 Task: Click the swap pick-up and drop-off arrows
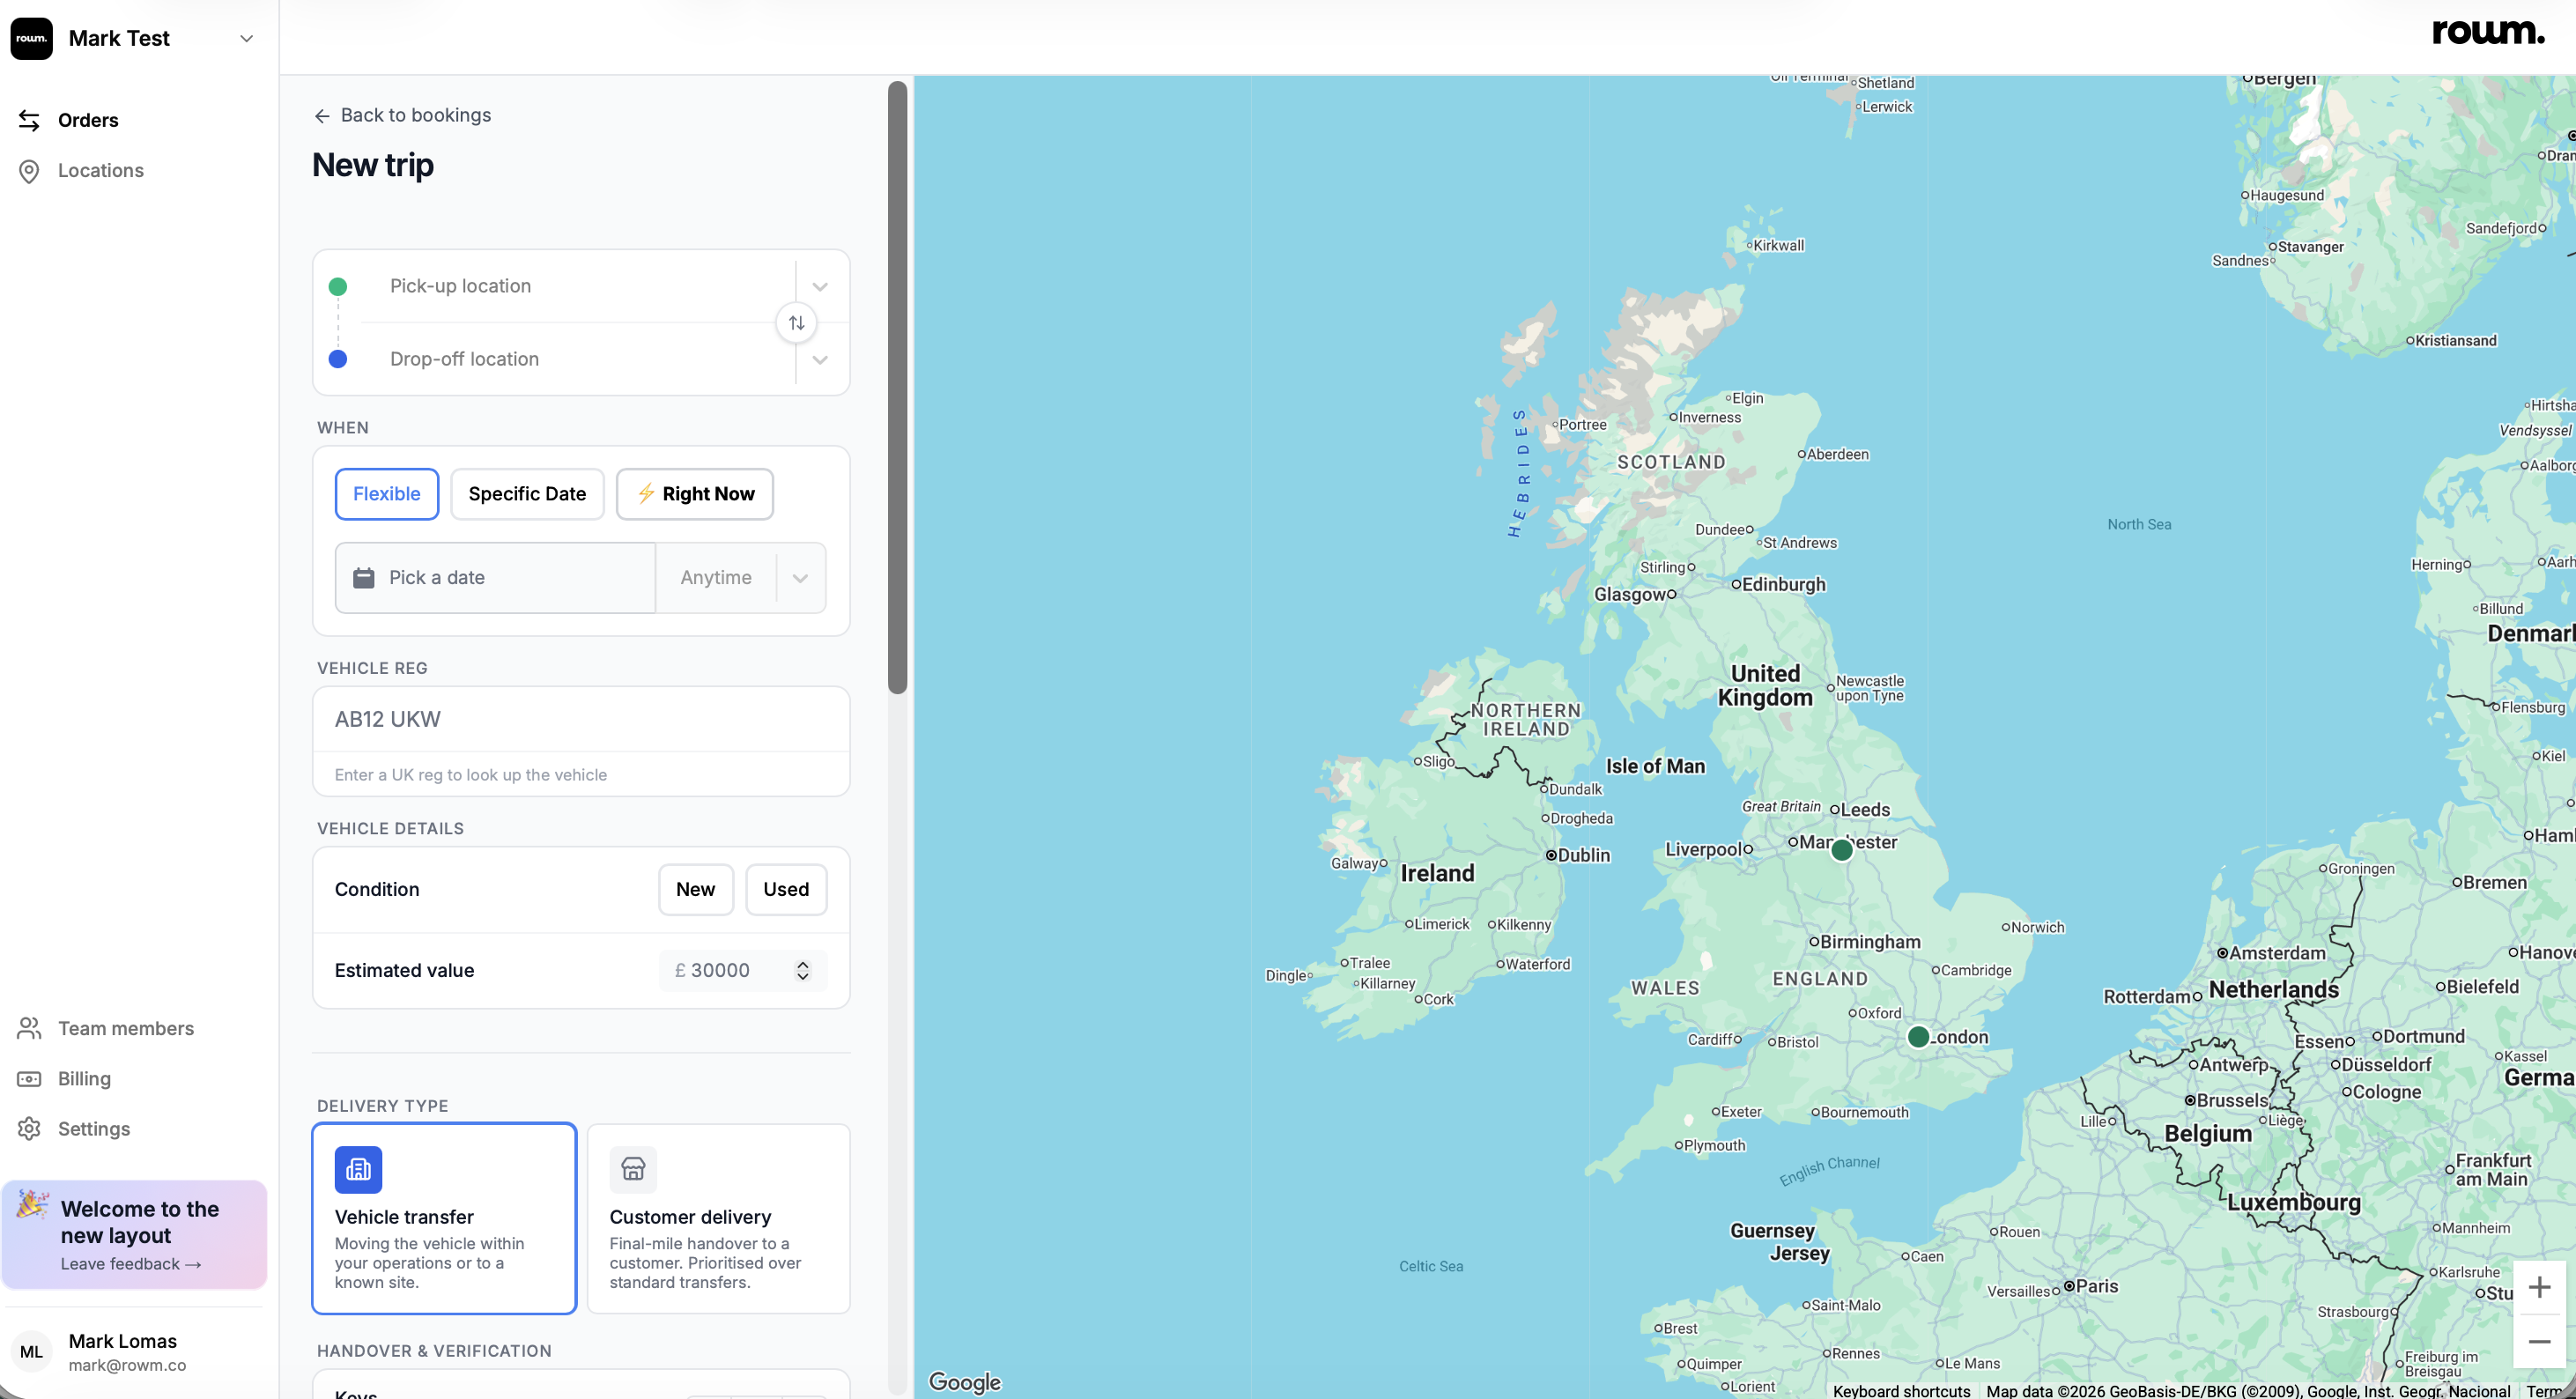click(x=796, y=322)
